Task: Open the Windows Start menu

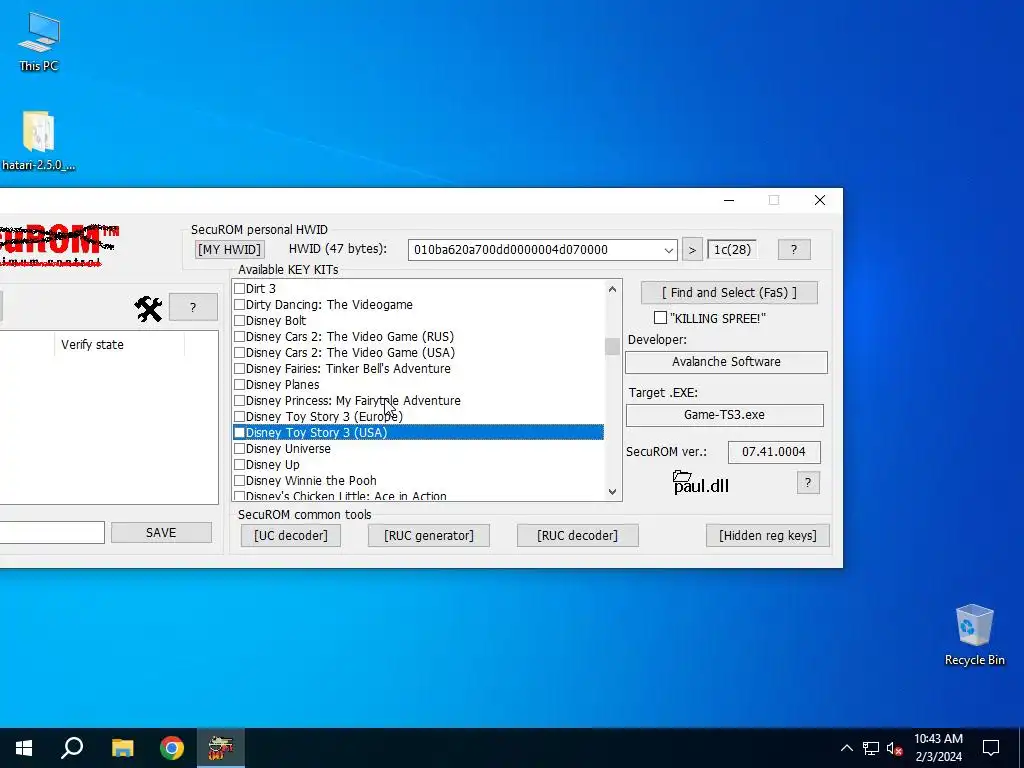Action: point(24,748)
